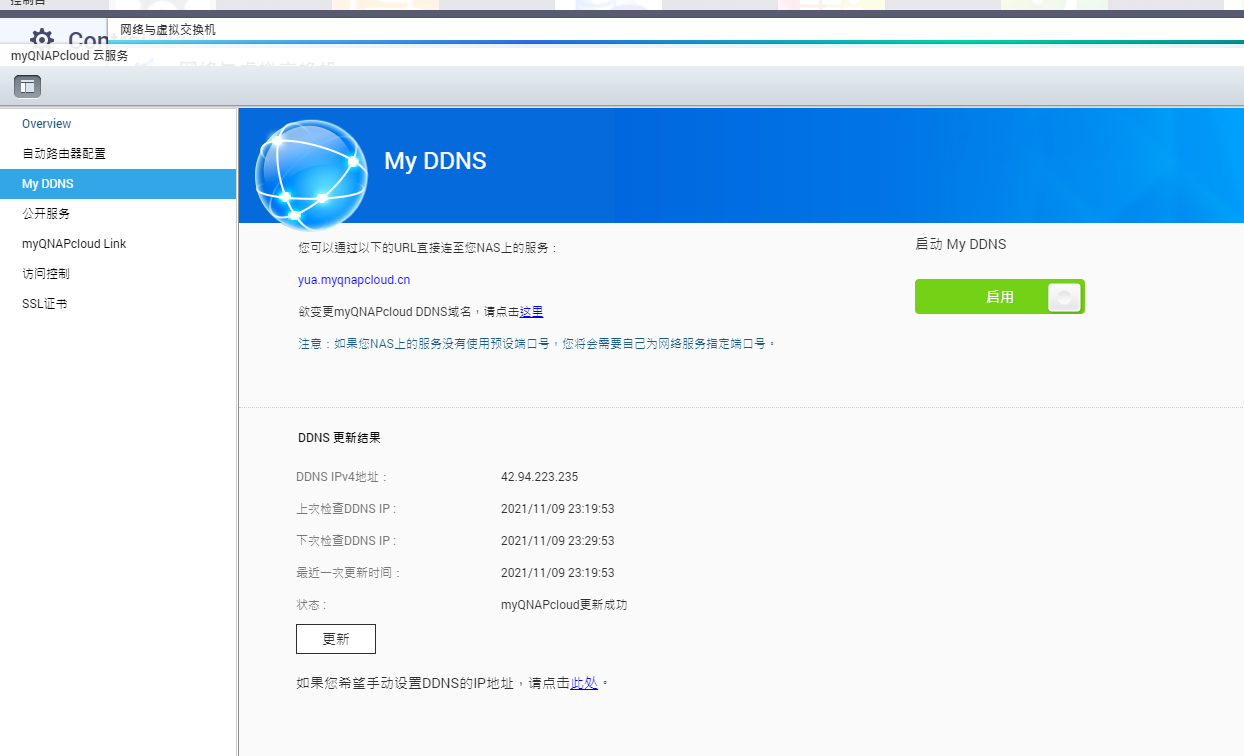Click the 网络与虚拟交换机 window title
Image resolution: width=1244 pixels, height=756 pixels.
tap(168, 30)
